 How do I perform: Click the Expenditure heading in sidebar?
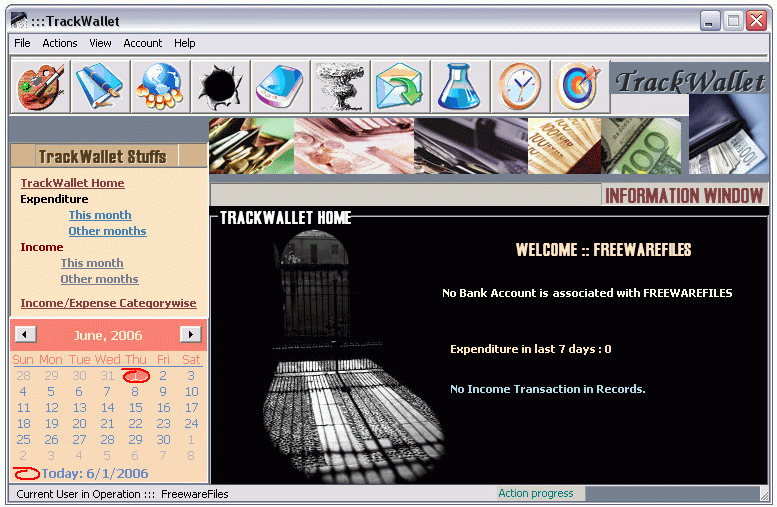tap(55, 199)
